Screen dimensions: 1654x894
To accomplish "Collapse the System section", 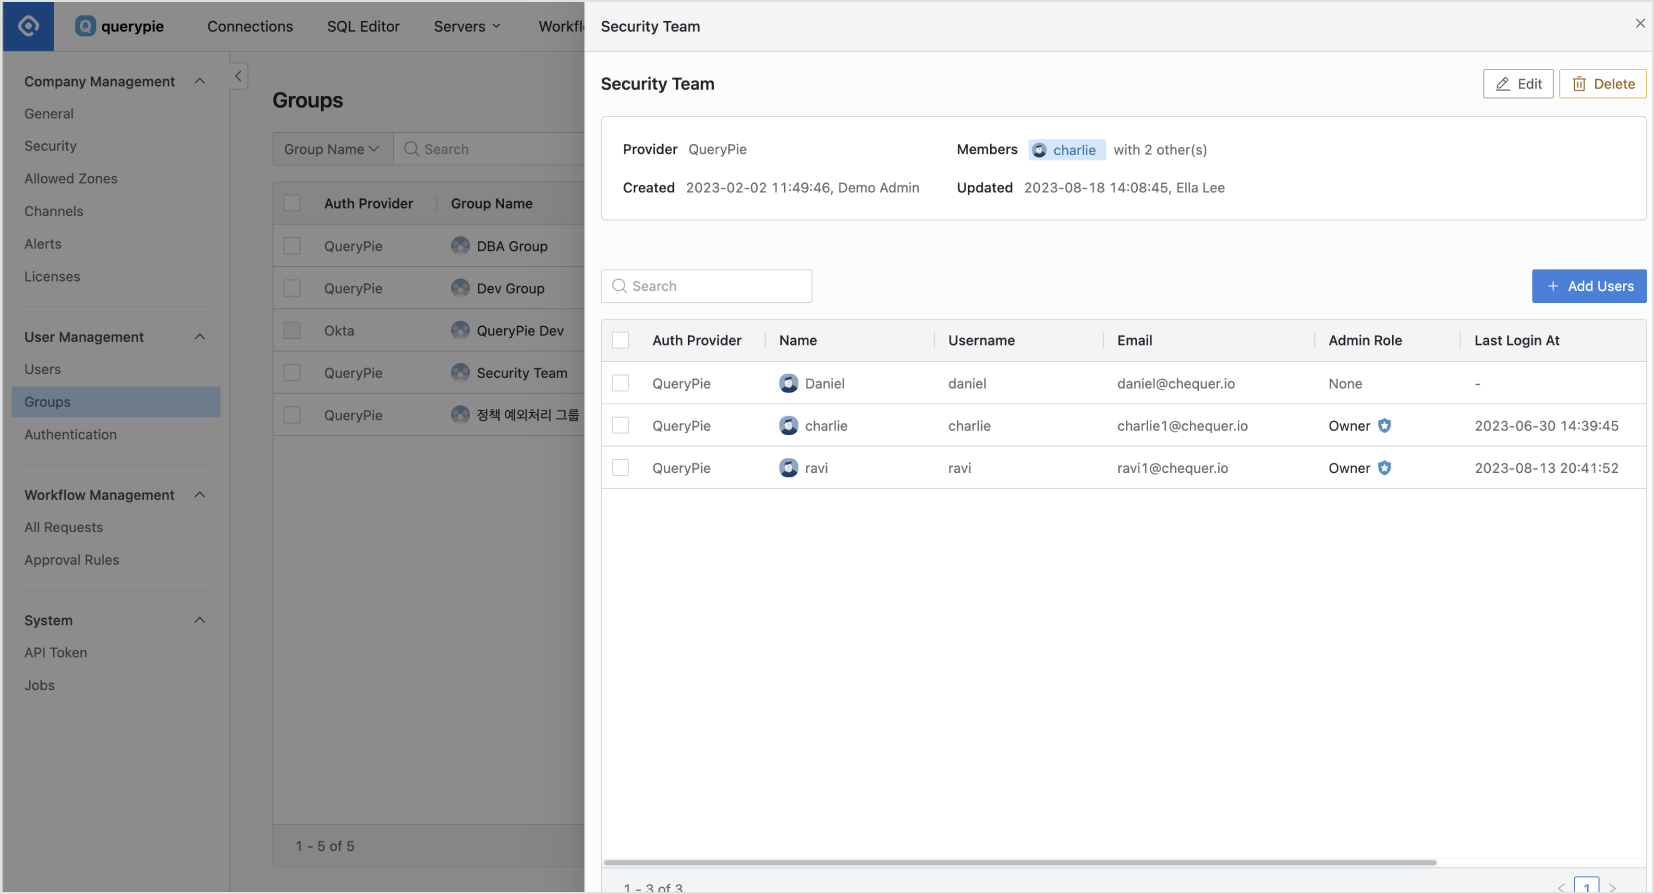I will point(200,620).
